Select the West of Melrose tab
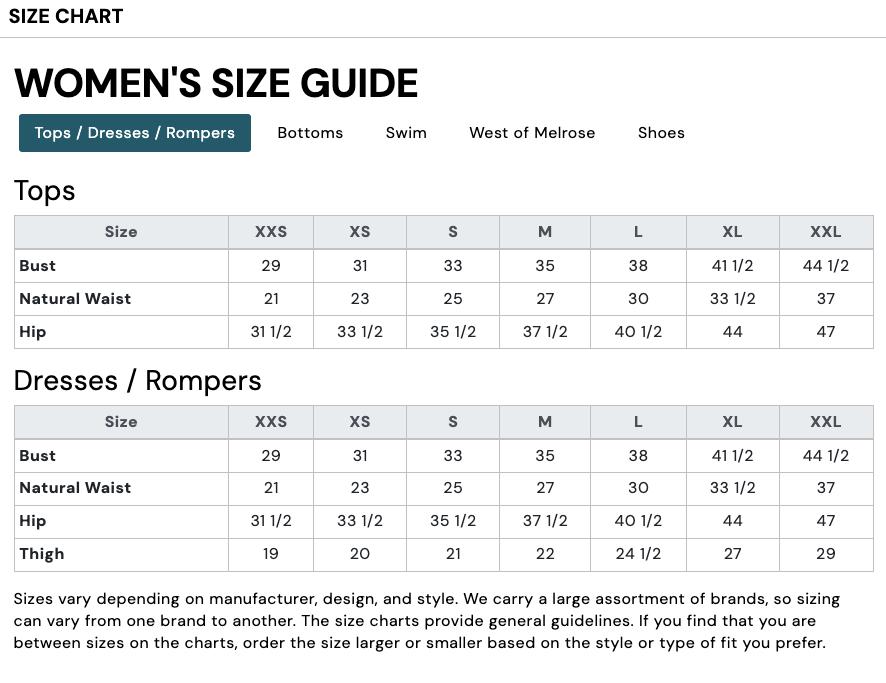This screenshot has height=683, width=886. pos(532,132)
